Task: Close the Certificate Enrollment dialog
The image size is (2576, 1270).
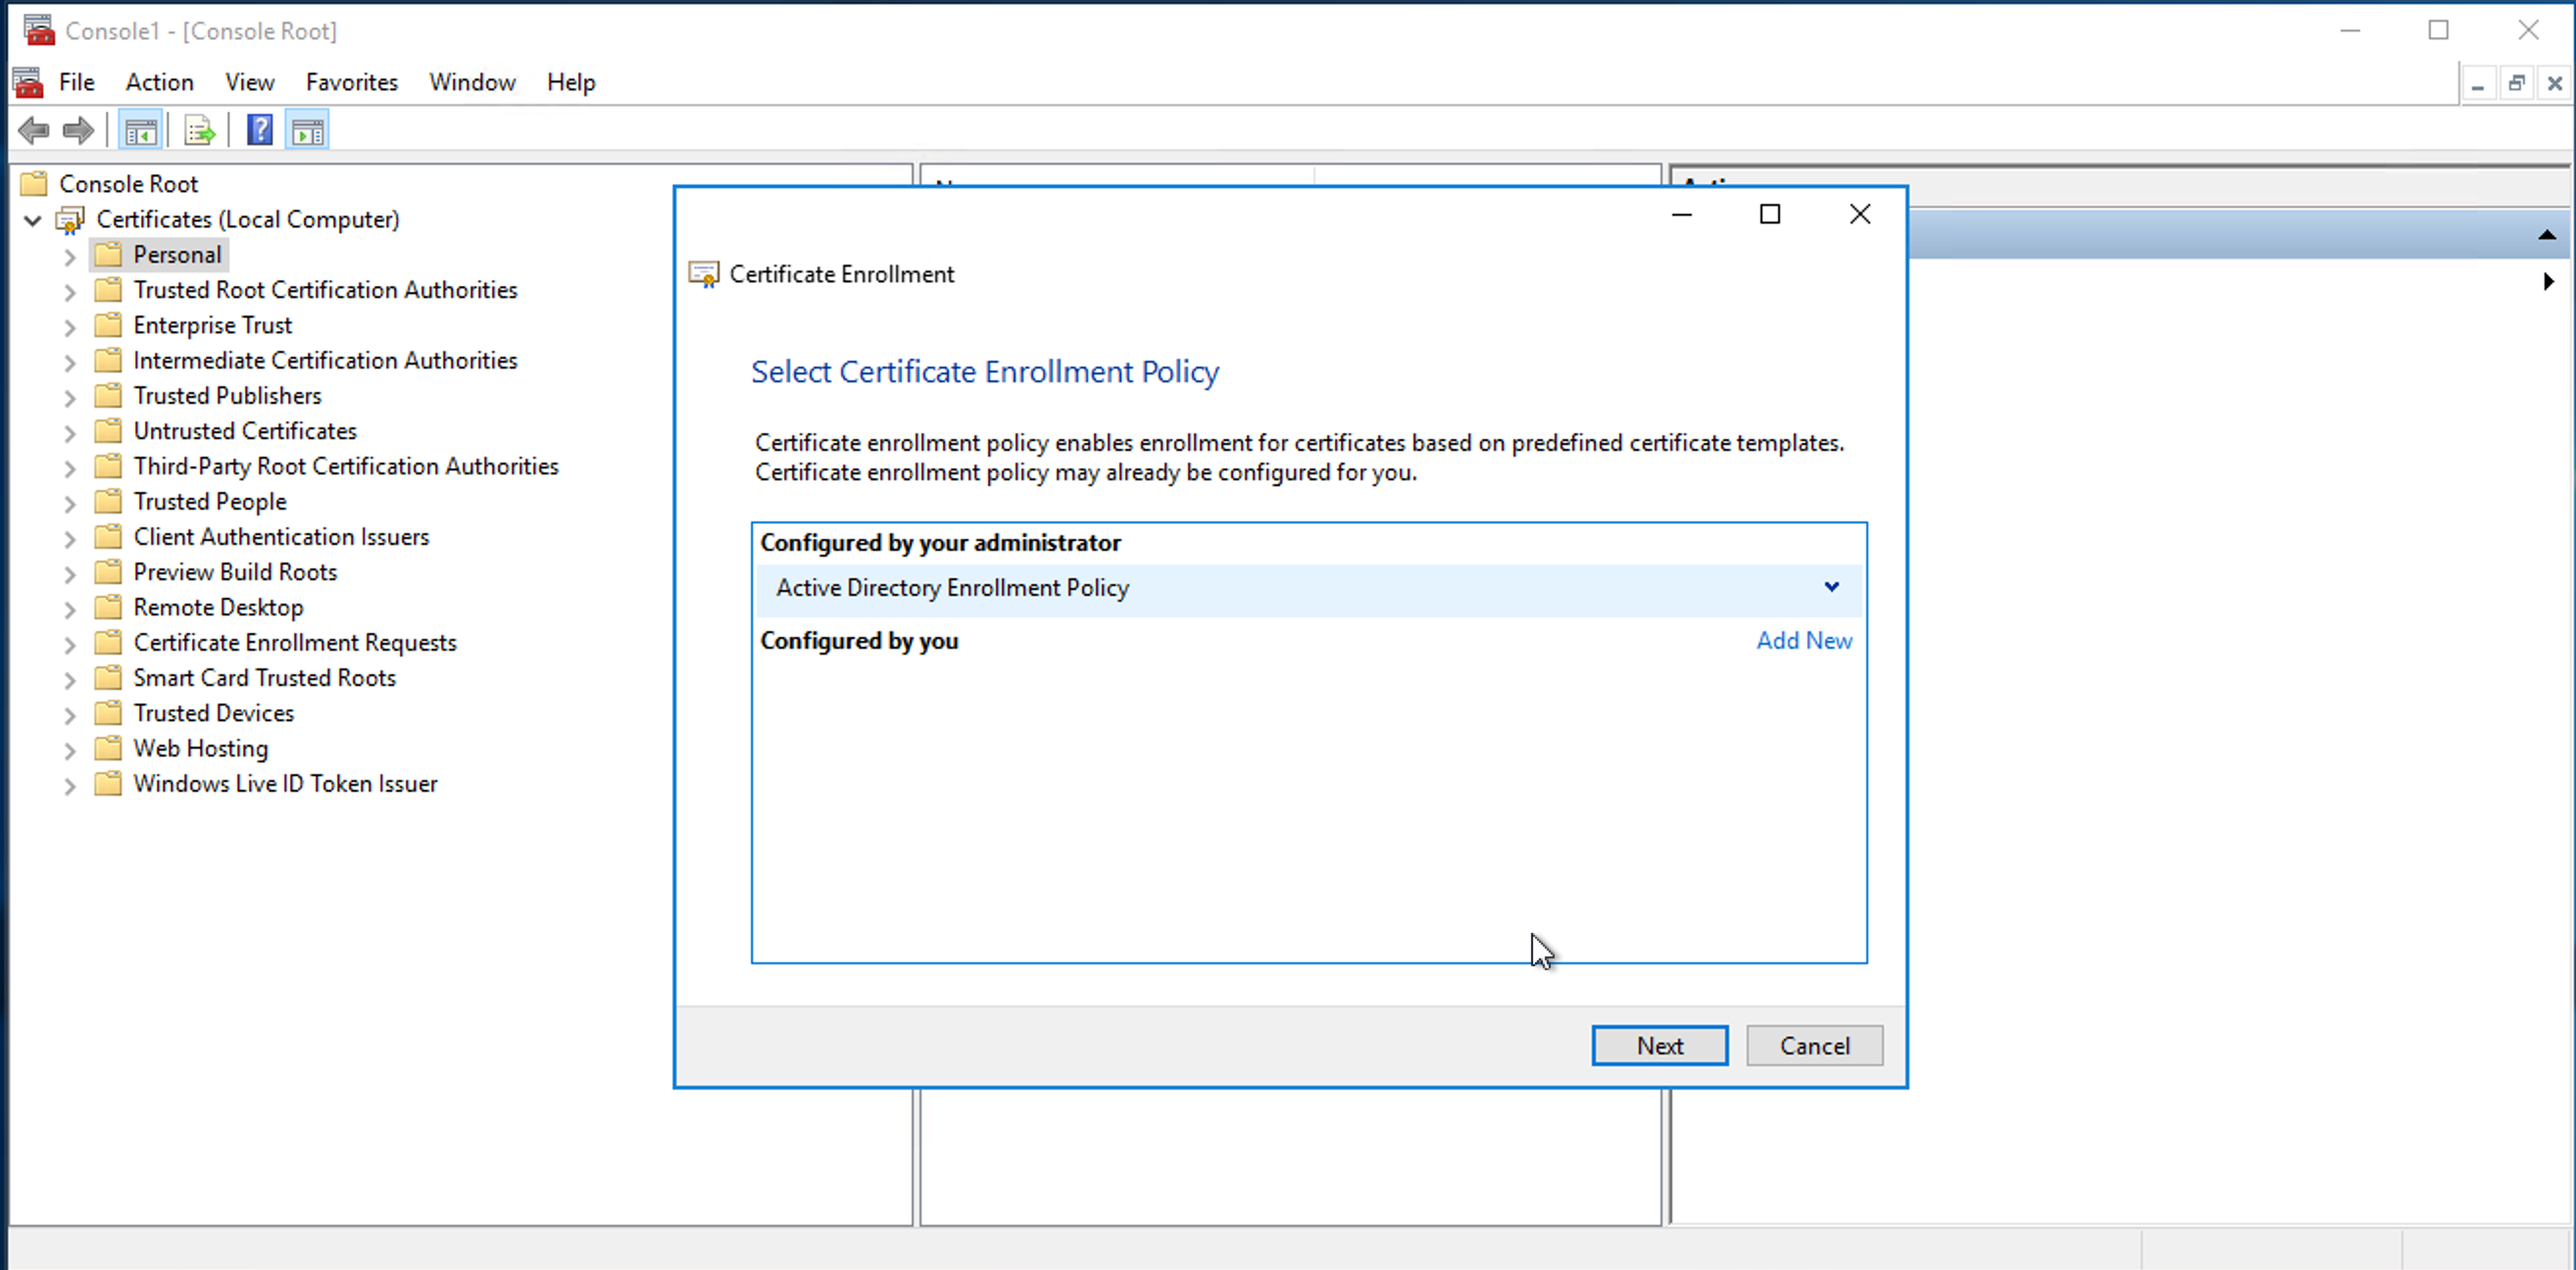Action: tap(1860, 214)
